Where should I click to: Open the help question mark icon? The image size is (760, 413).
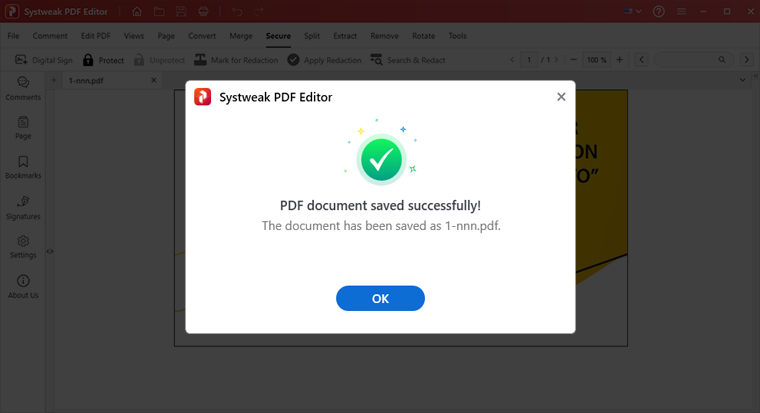coord(658,11)
